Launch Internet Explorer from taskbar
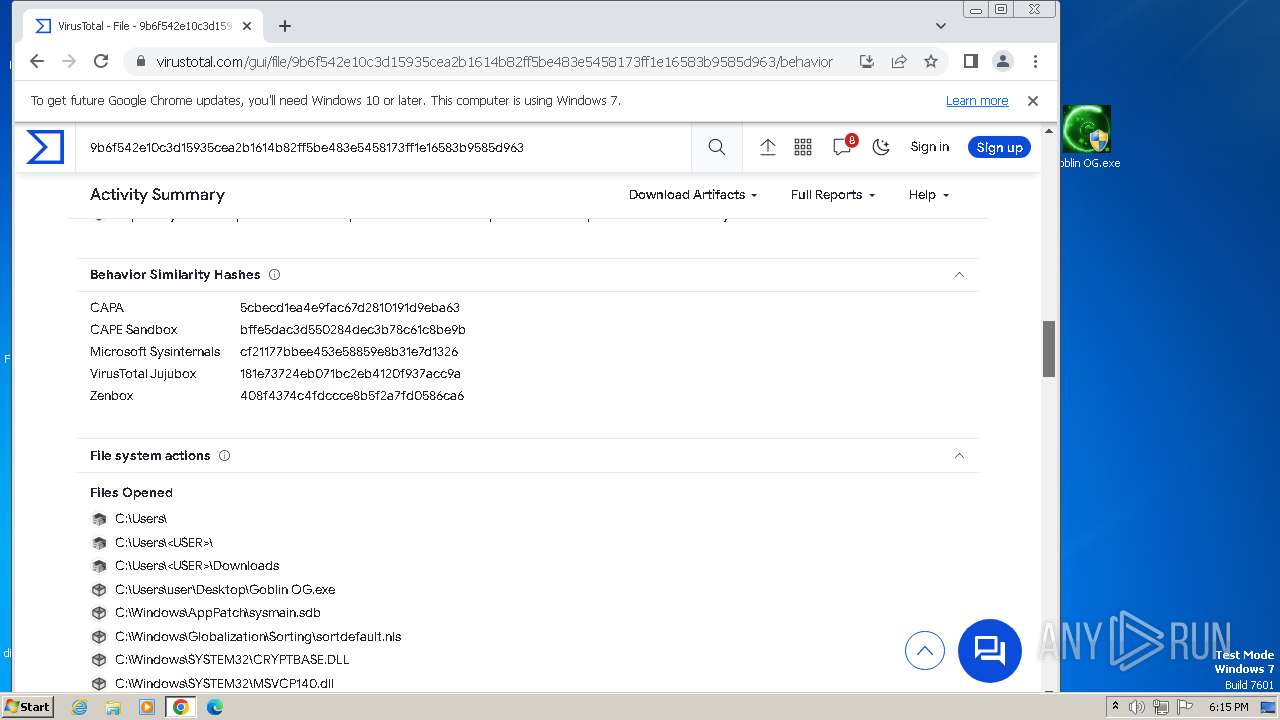This screenshot has height=720, width=1280. 80,707
